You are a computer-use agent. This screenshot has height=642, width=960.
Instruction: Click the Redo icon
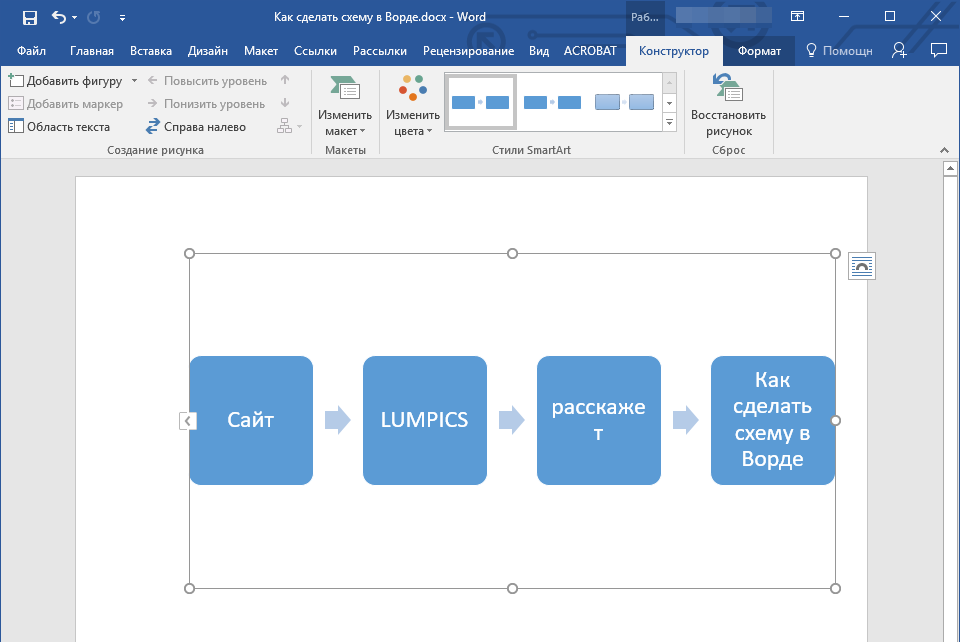tap(94, 17)
